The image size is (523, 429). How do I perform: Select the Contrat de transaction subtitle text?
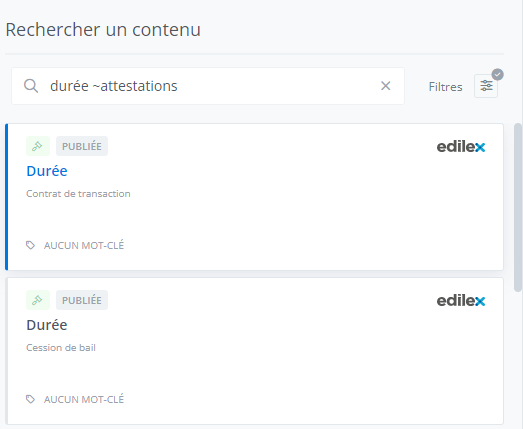tap(78, 194)
